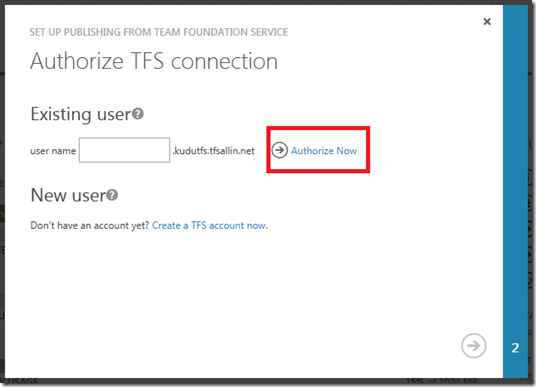Select the step 2 indicator number
536x387 pixels.
515,348
